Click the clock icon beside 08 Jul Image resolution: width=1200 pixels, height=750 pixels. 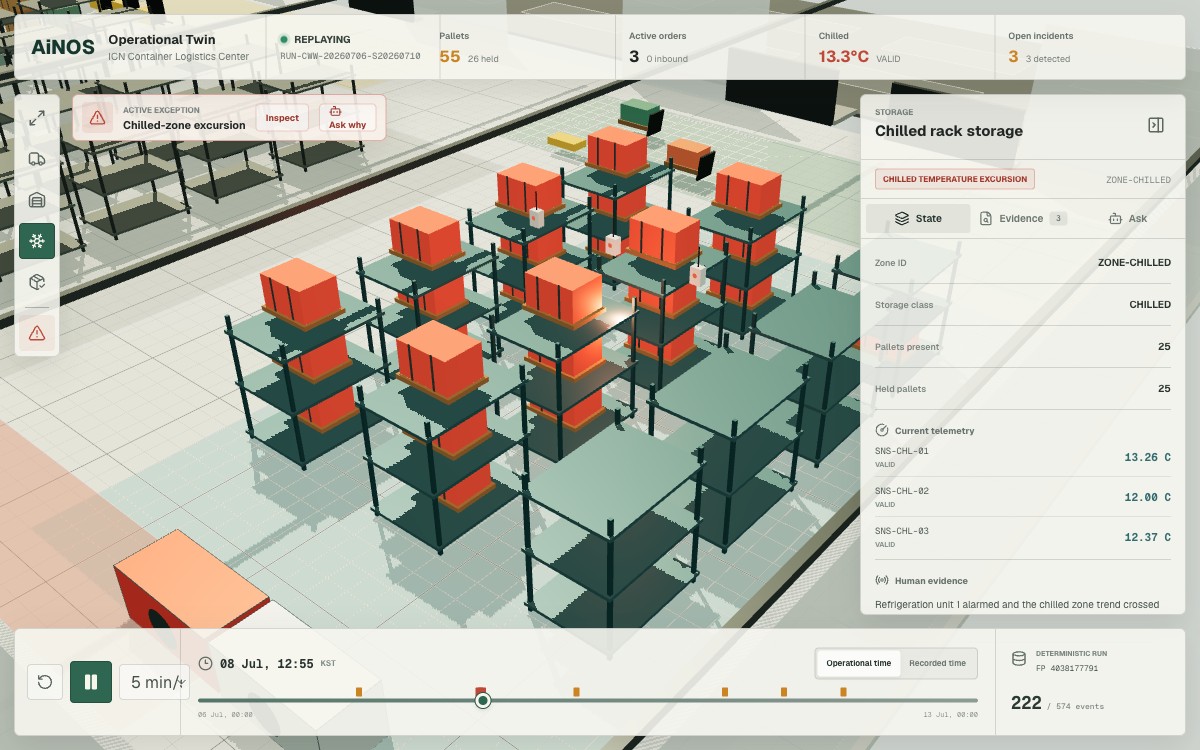pyautogui.click(x=205, y=663)
